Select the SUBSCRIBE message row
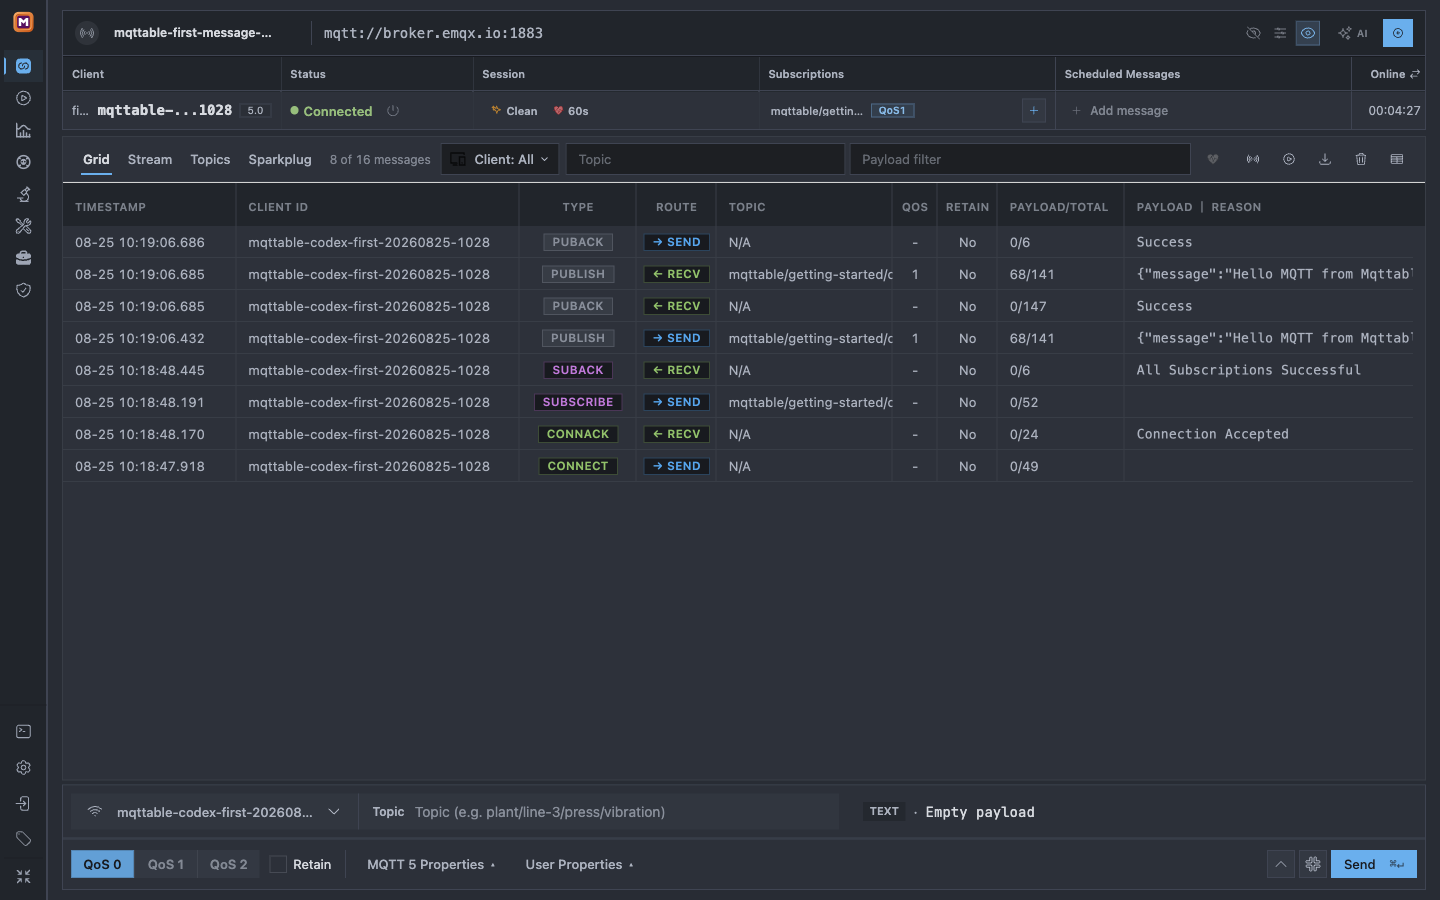Screen dimensions: 1440x900 (x=738, y=402)
